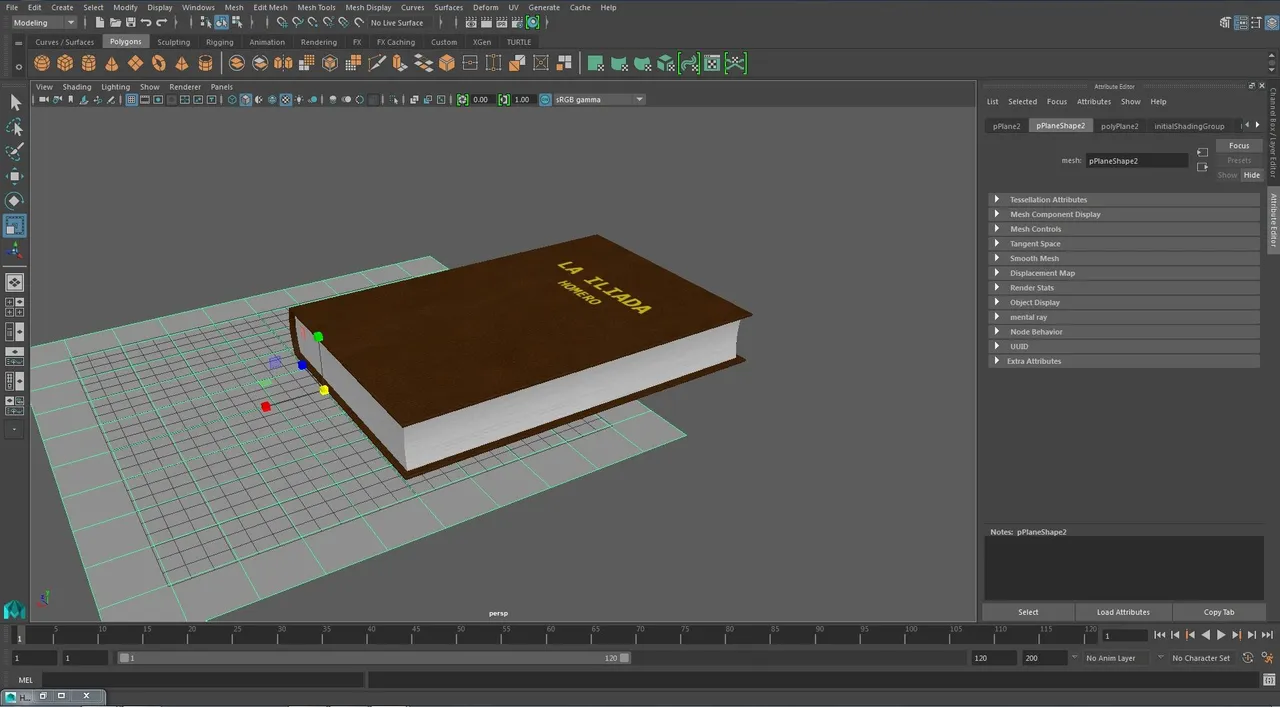The height and width of the screenshot is (707, 1280).
Task: Create a polygon cone from the shelf
Action: 112,63
